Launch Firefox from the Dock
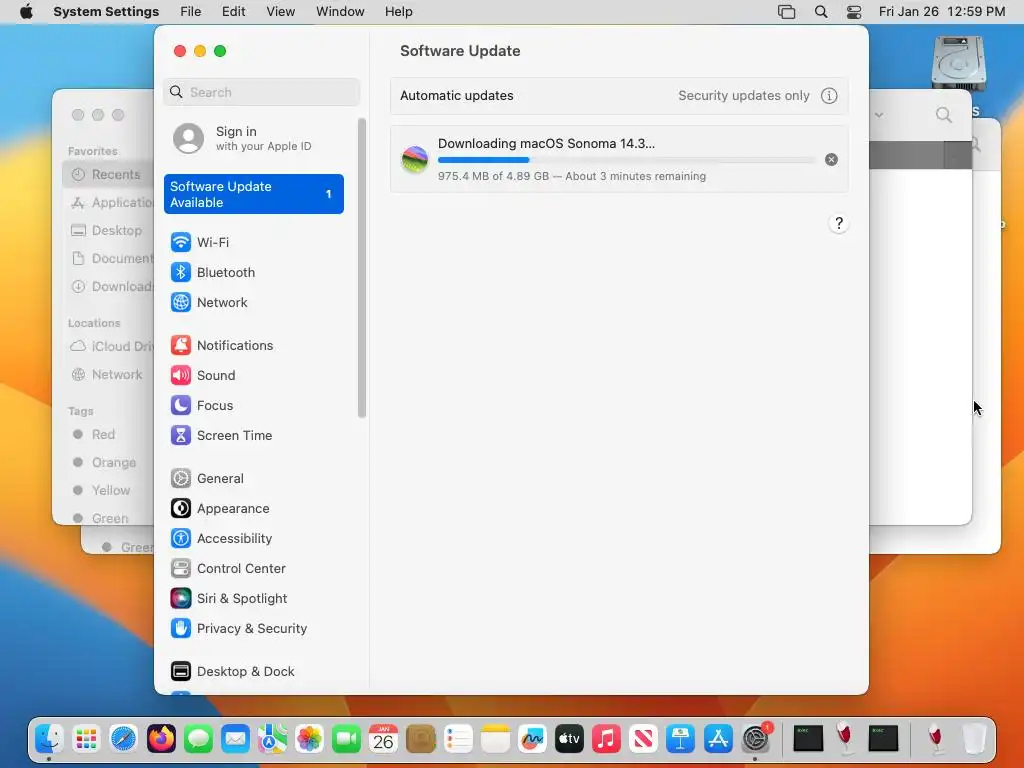The image size is (1024, 768). point(161,739)
